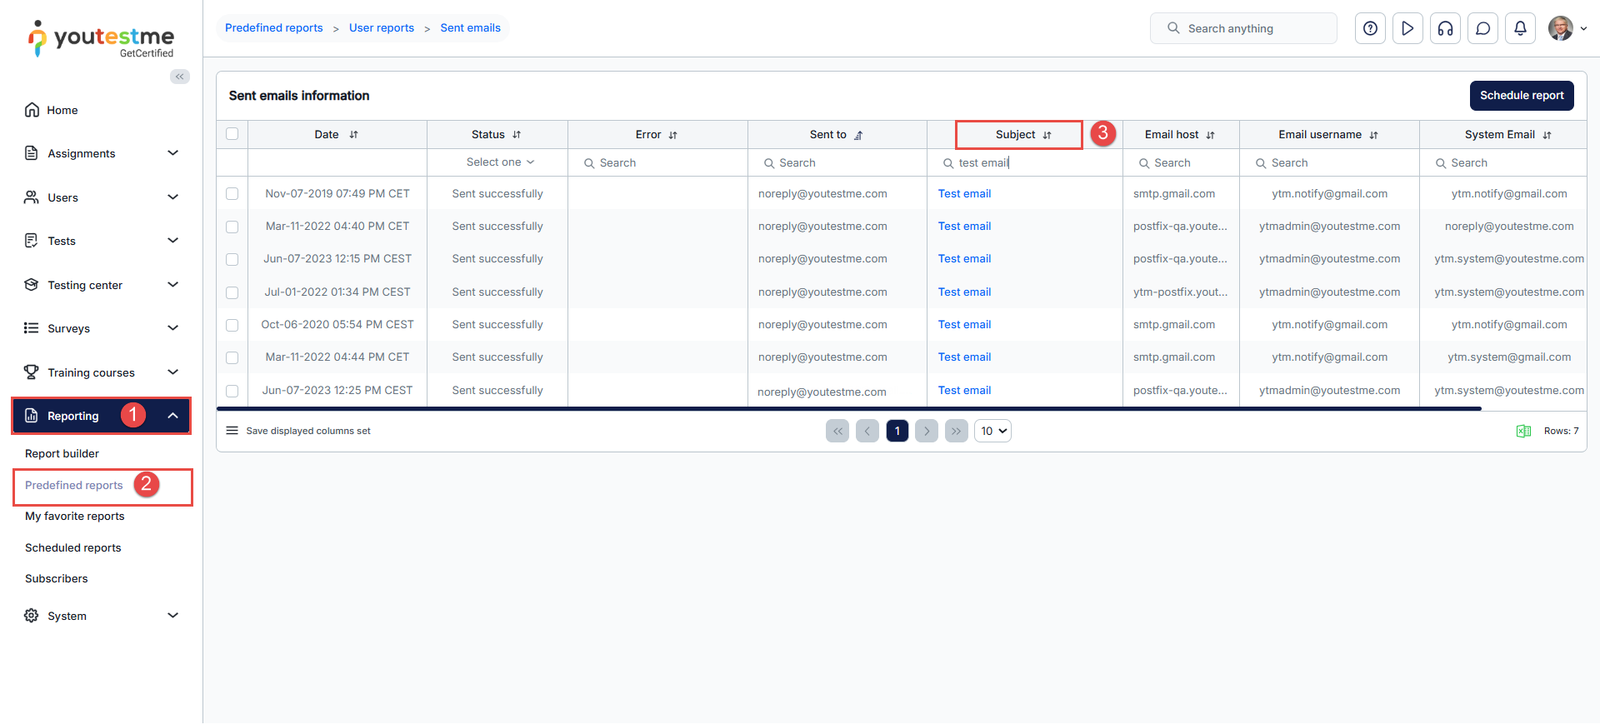Image resolution: width=1600 pixels, height=724 pixels.
Task: Click the Schedule report button
Action: (x=1521, y=96)
